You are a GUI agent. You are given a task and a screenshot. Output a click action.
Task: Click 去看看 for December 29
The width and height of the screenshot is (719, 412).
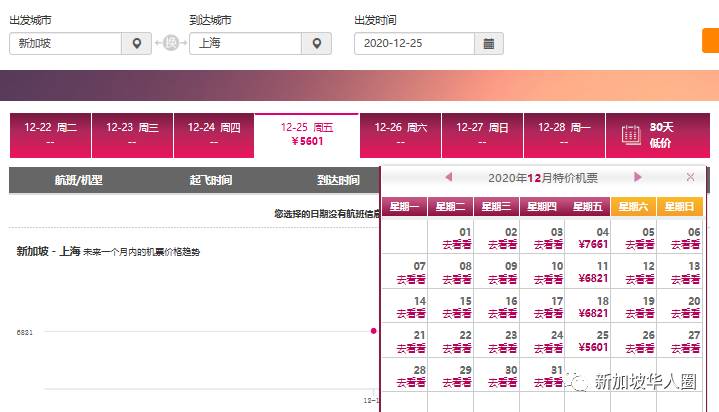point(456,382)
